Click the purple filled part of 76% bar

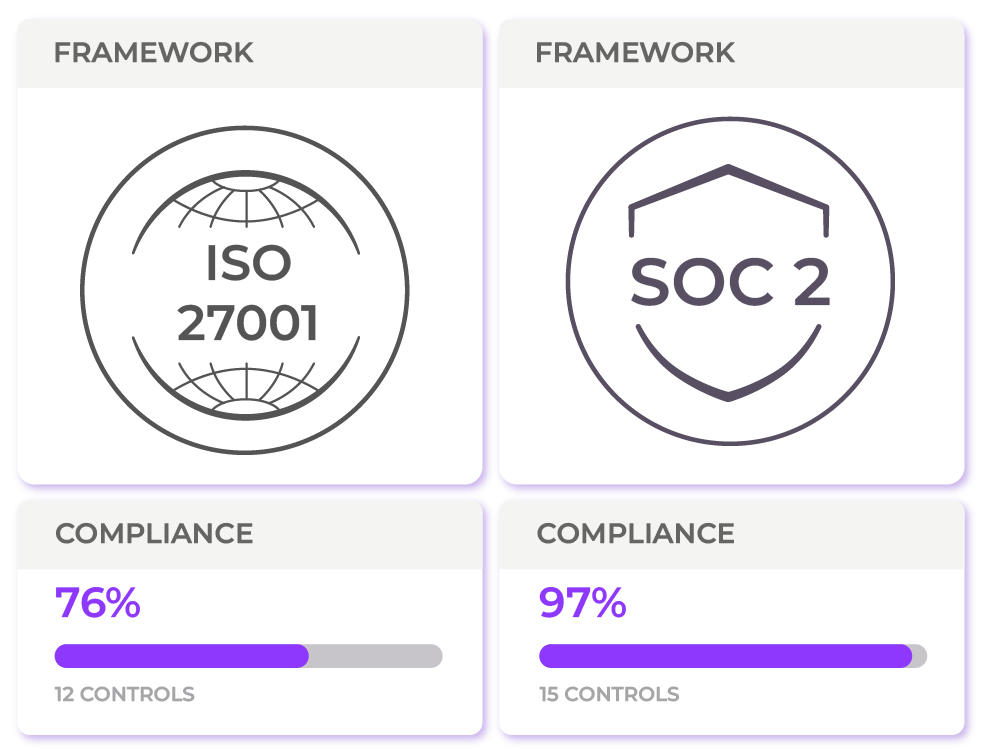pyautogui.click(x=181, y=656)
